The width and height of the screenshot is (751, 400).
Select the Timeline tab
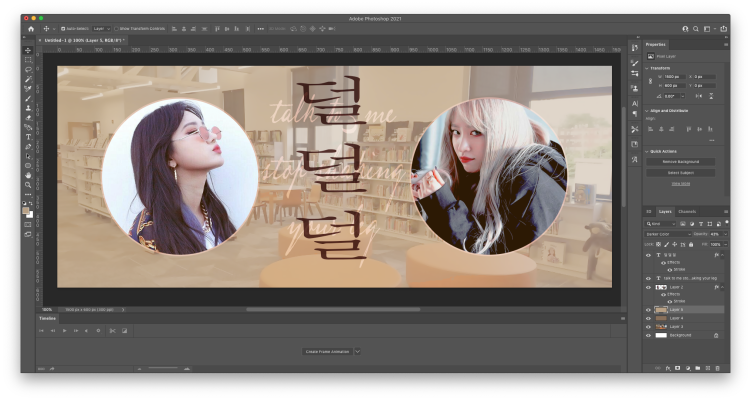47,319
